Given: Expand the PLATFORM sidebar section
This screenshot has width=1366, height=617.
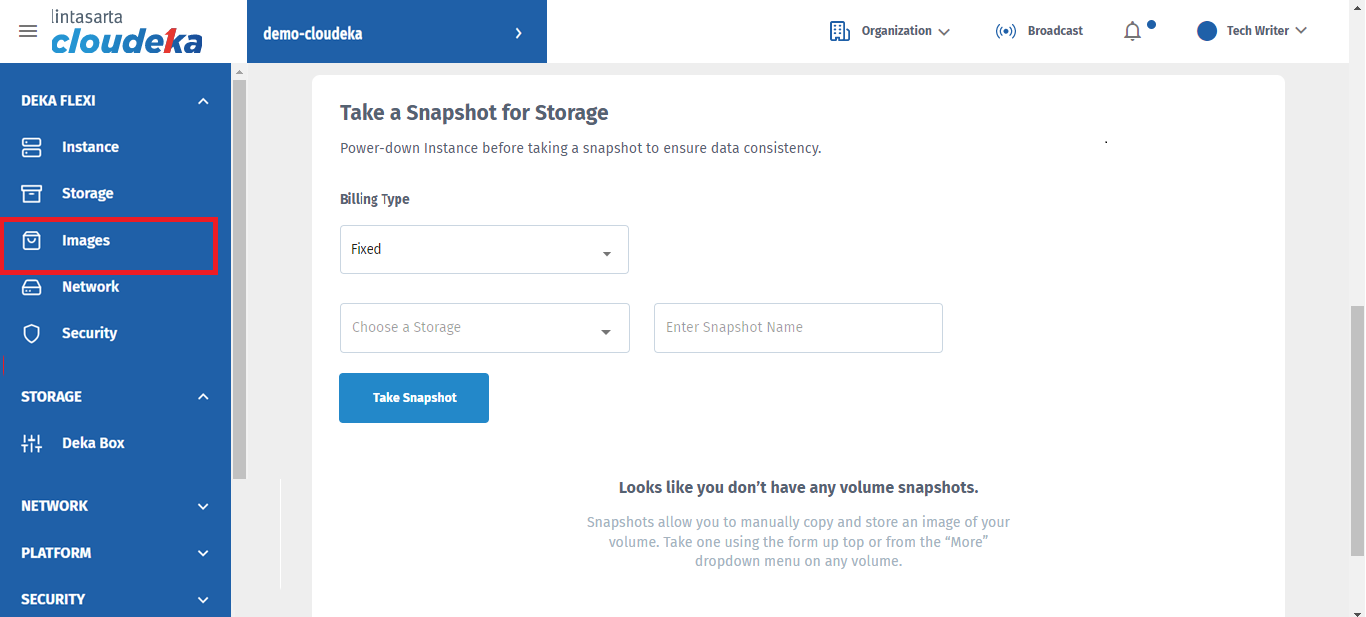Looking at the screenshot, I should click(x=203, y=553).
